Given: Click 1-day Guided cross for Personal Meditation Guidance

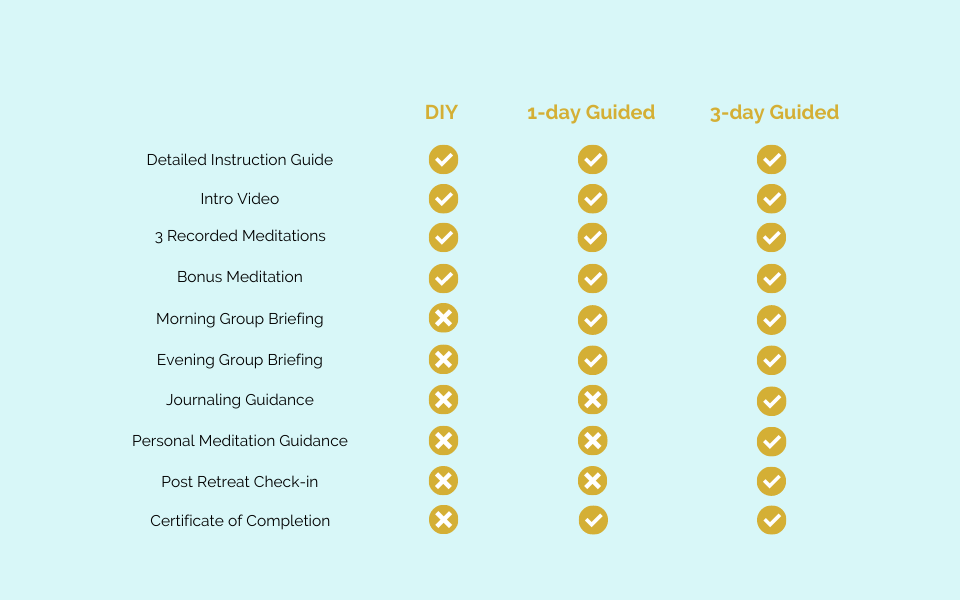Looking at the screenshot, I should pyautogui.click(x=593, y=441).
